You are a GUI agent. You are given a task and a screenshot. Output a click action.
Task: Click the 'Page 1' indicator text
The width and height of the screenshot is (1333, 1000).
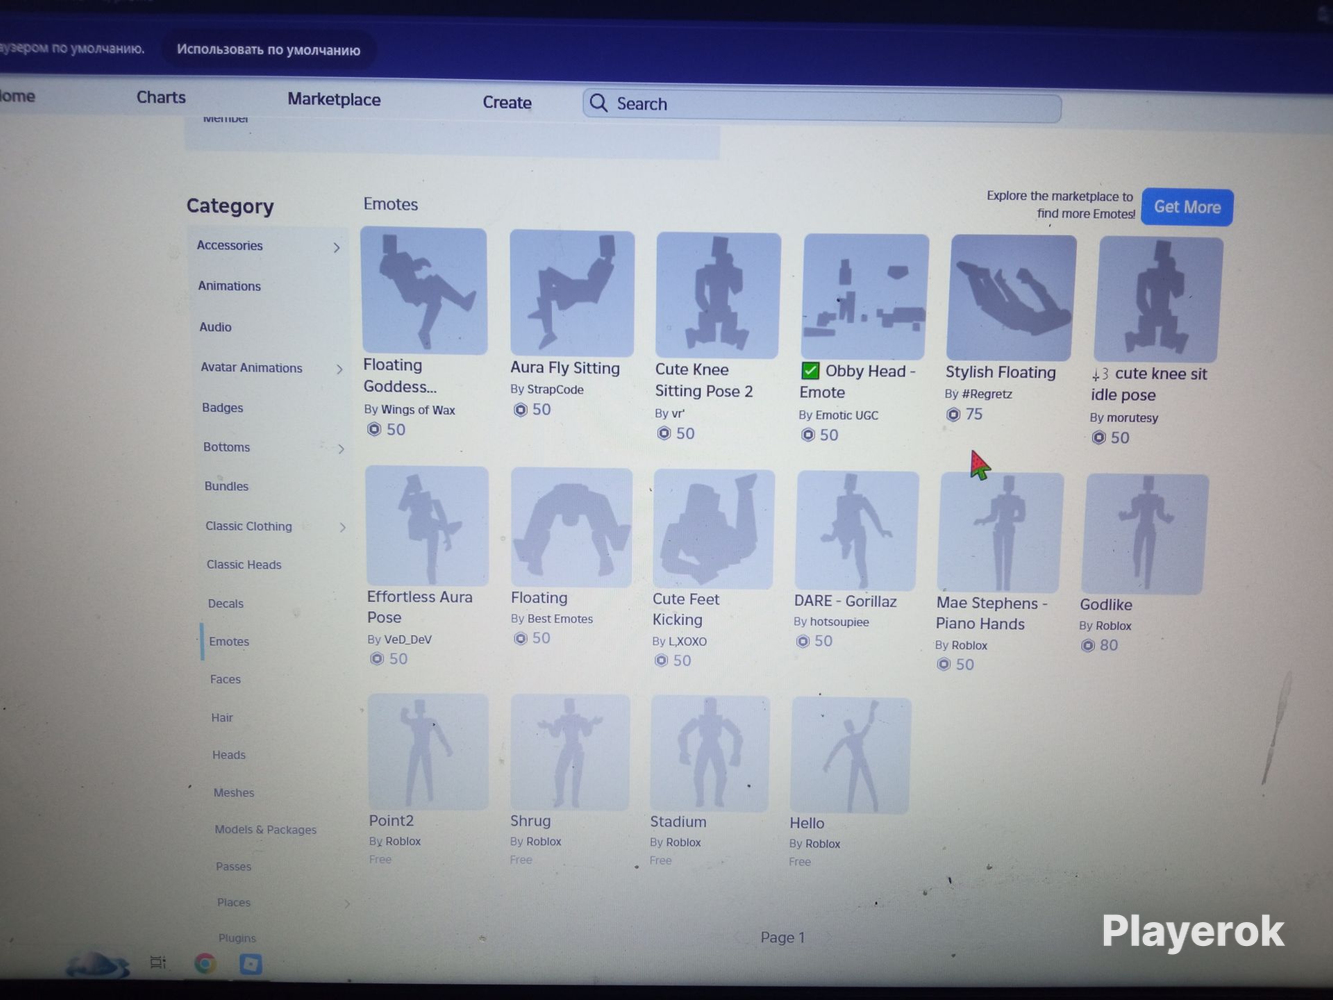(782, 937)
